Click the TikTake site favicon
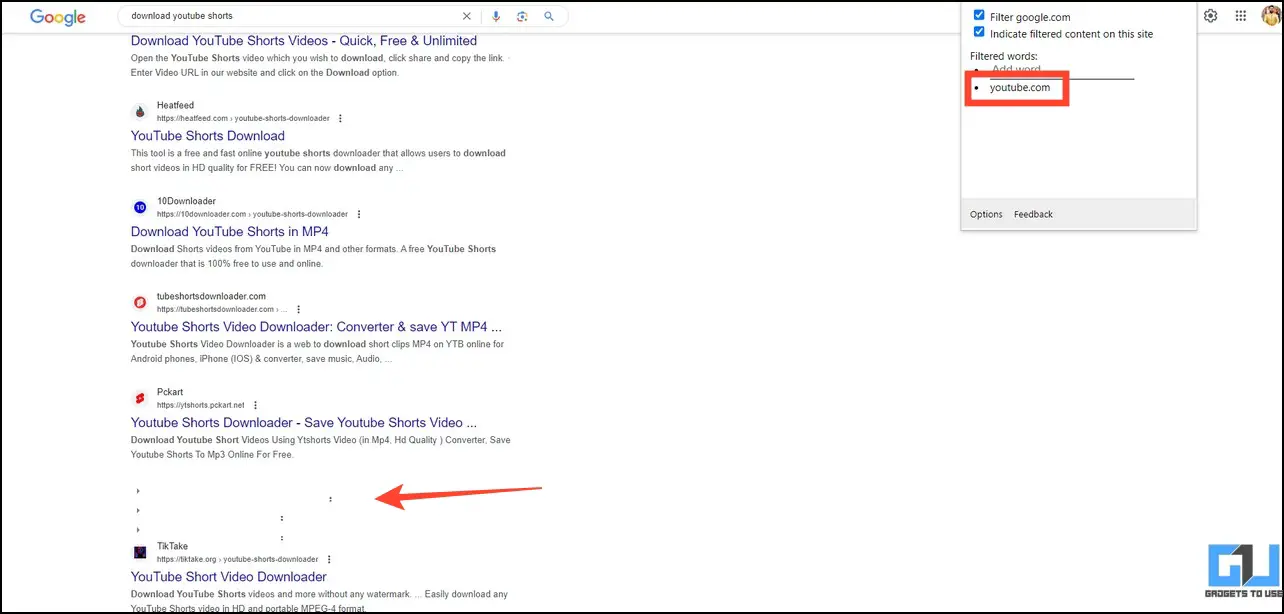The height and width of the screenshot is (614, 1284). coord(140,552)
